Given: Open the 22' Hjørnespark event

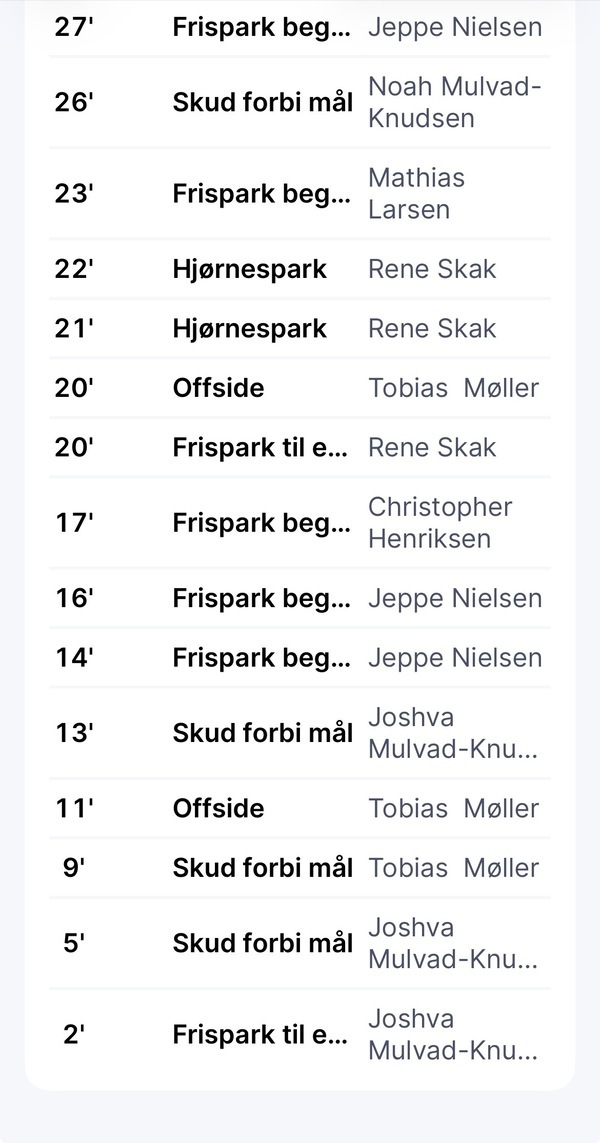Looking at the screenshot, I should tap(249, 269).
